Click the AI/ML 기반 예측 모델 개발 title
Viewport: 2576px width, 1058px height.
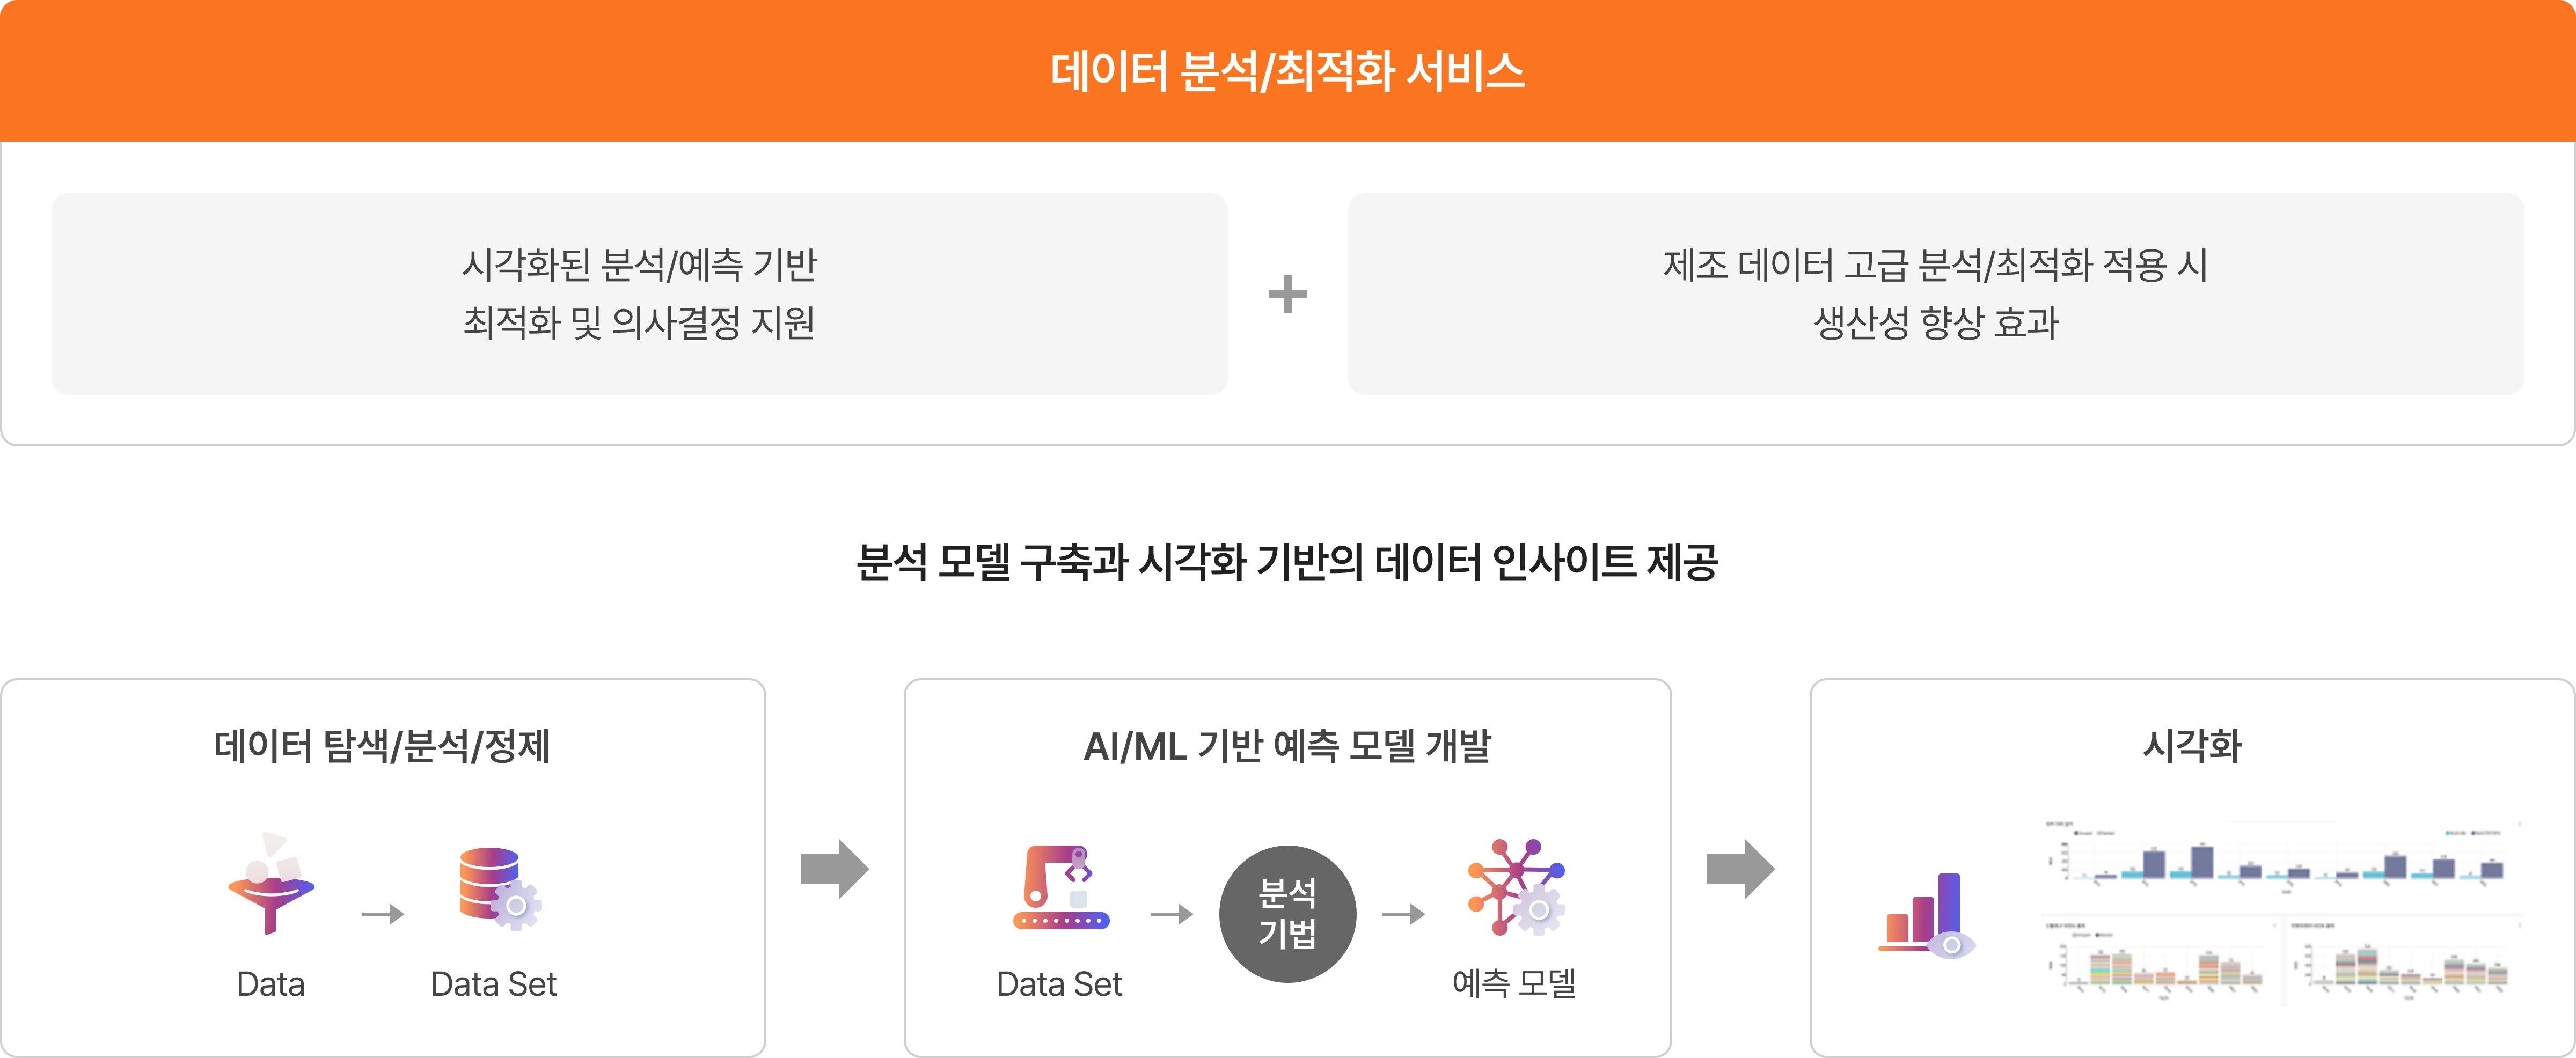click(x=1287, y=746)
